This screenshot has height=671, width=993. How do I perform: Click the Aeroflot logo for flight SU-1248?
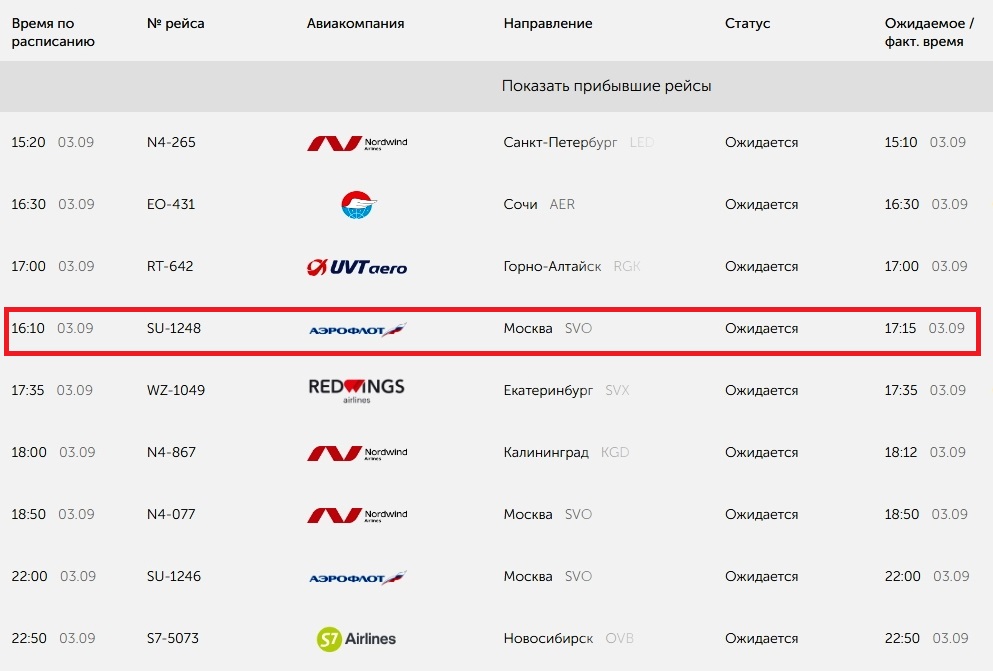tap(357, 329)
